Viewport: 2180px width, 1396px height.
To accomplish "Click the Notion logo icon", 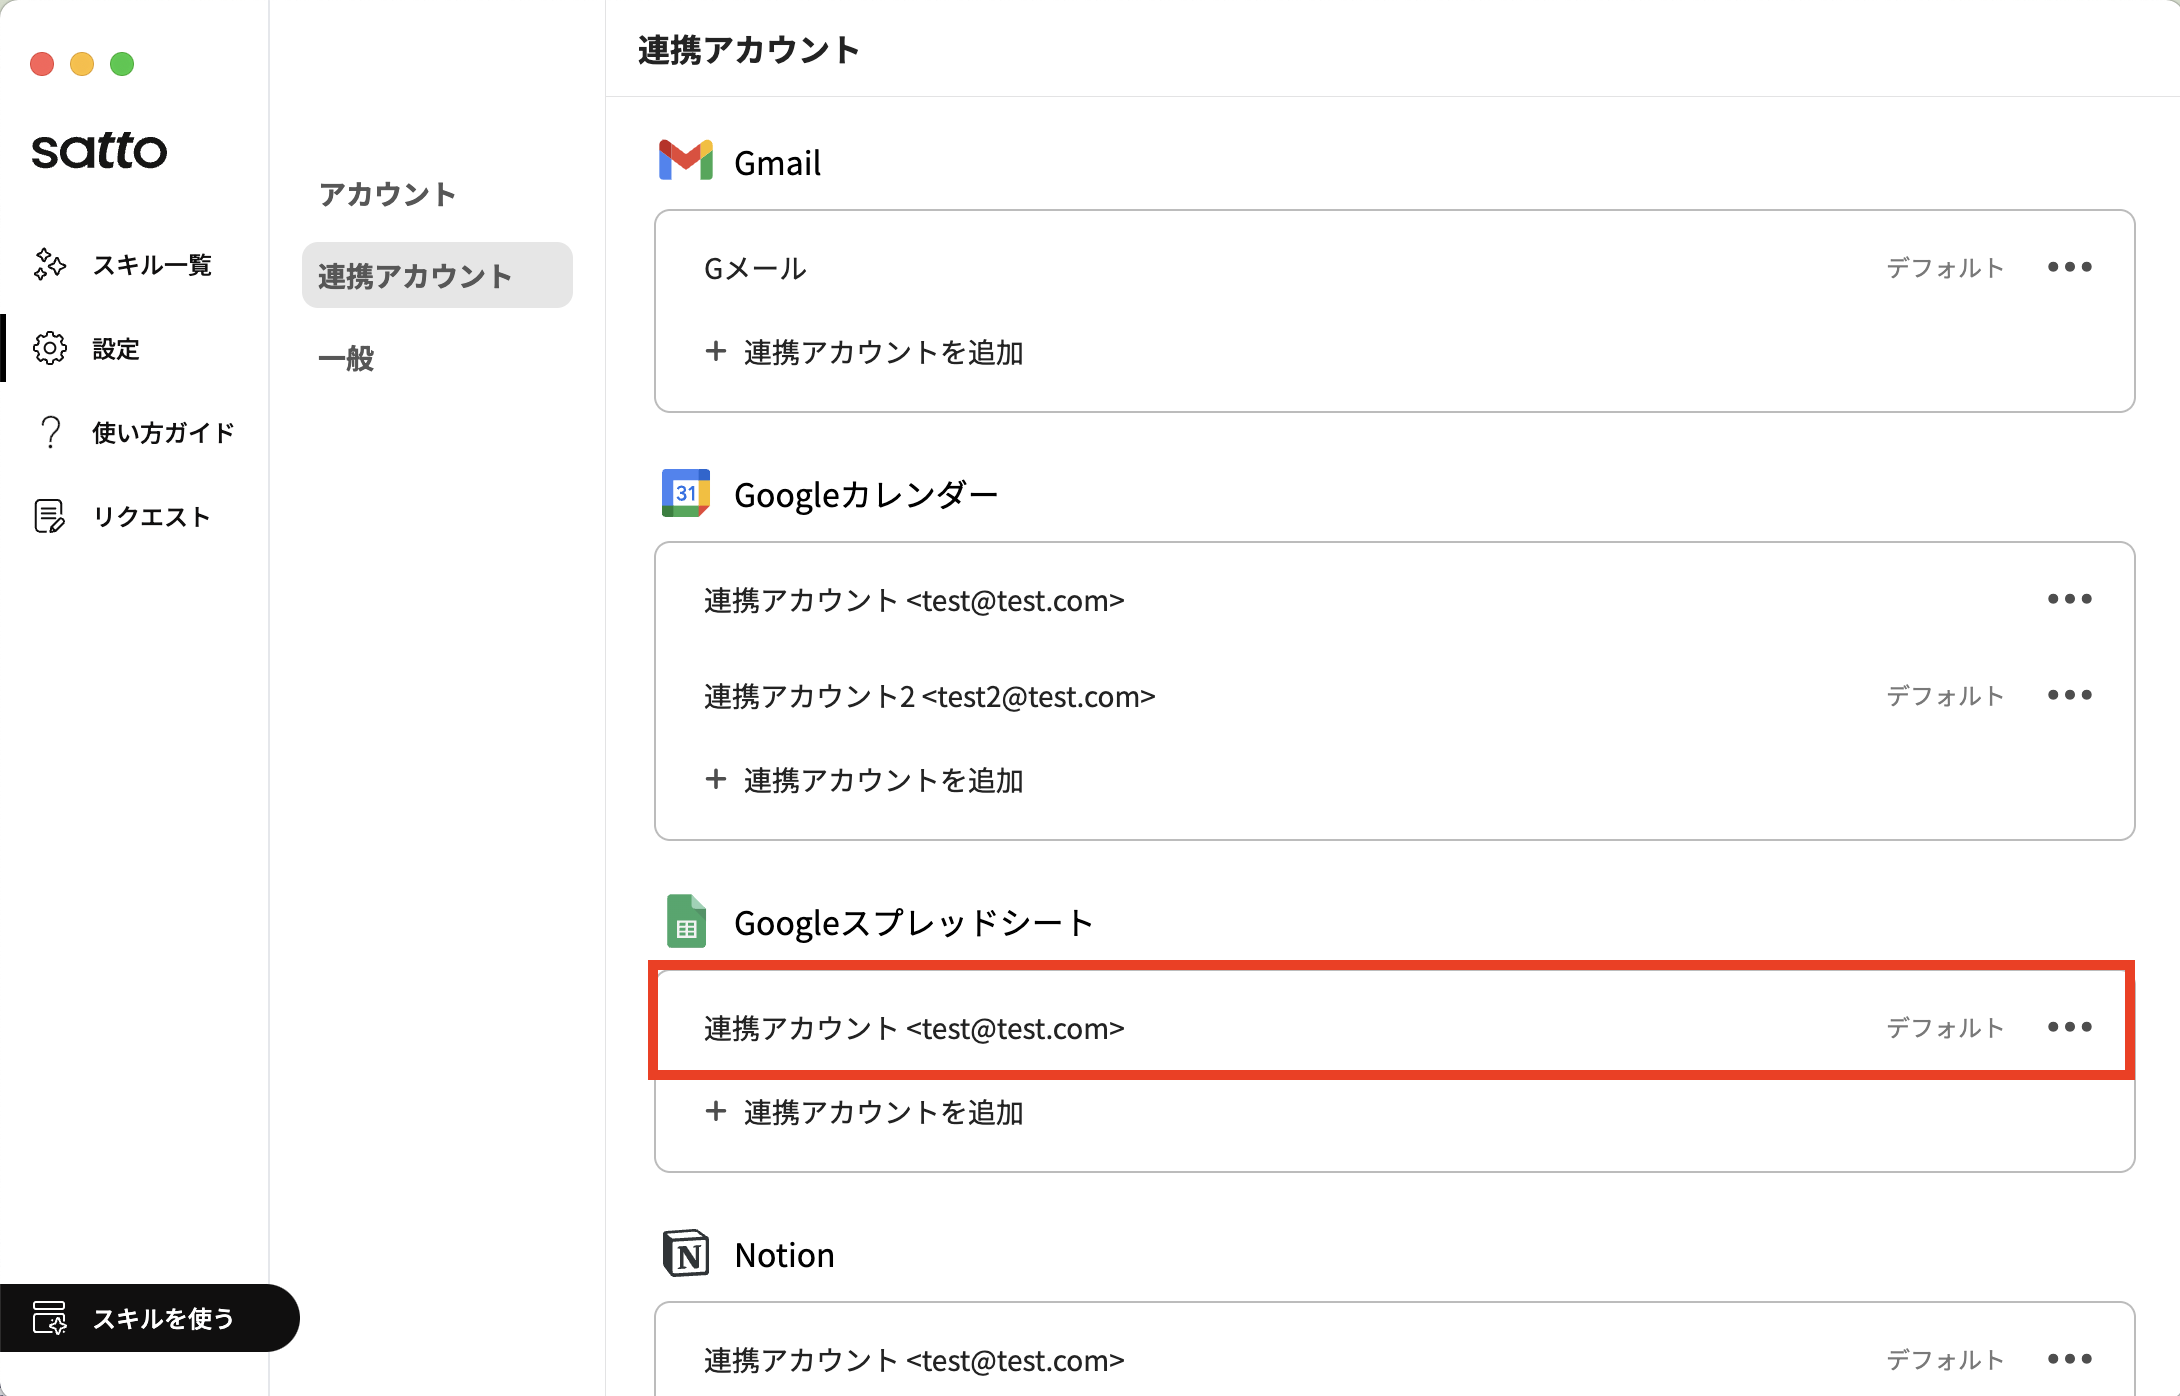I will (x=686, y=1253).
